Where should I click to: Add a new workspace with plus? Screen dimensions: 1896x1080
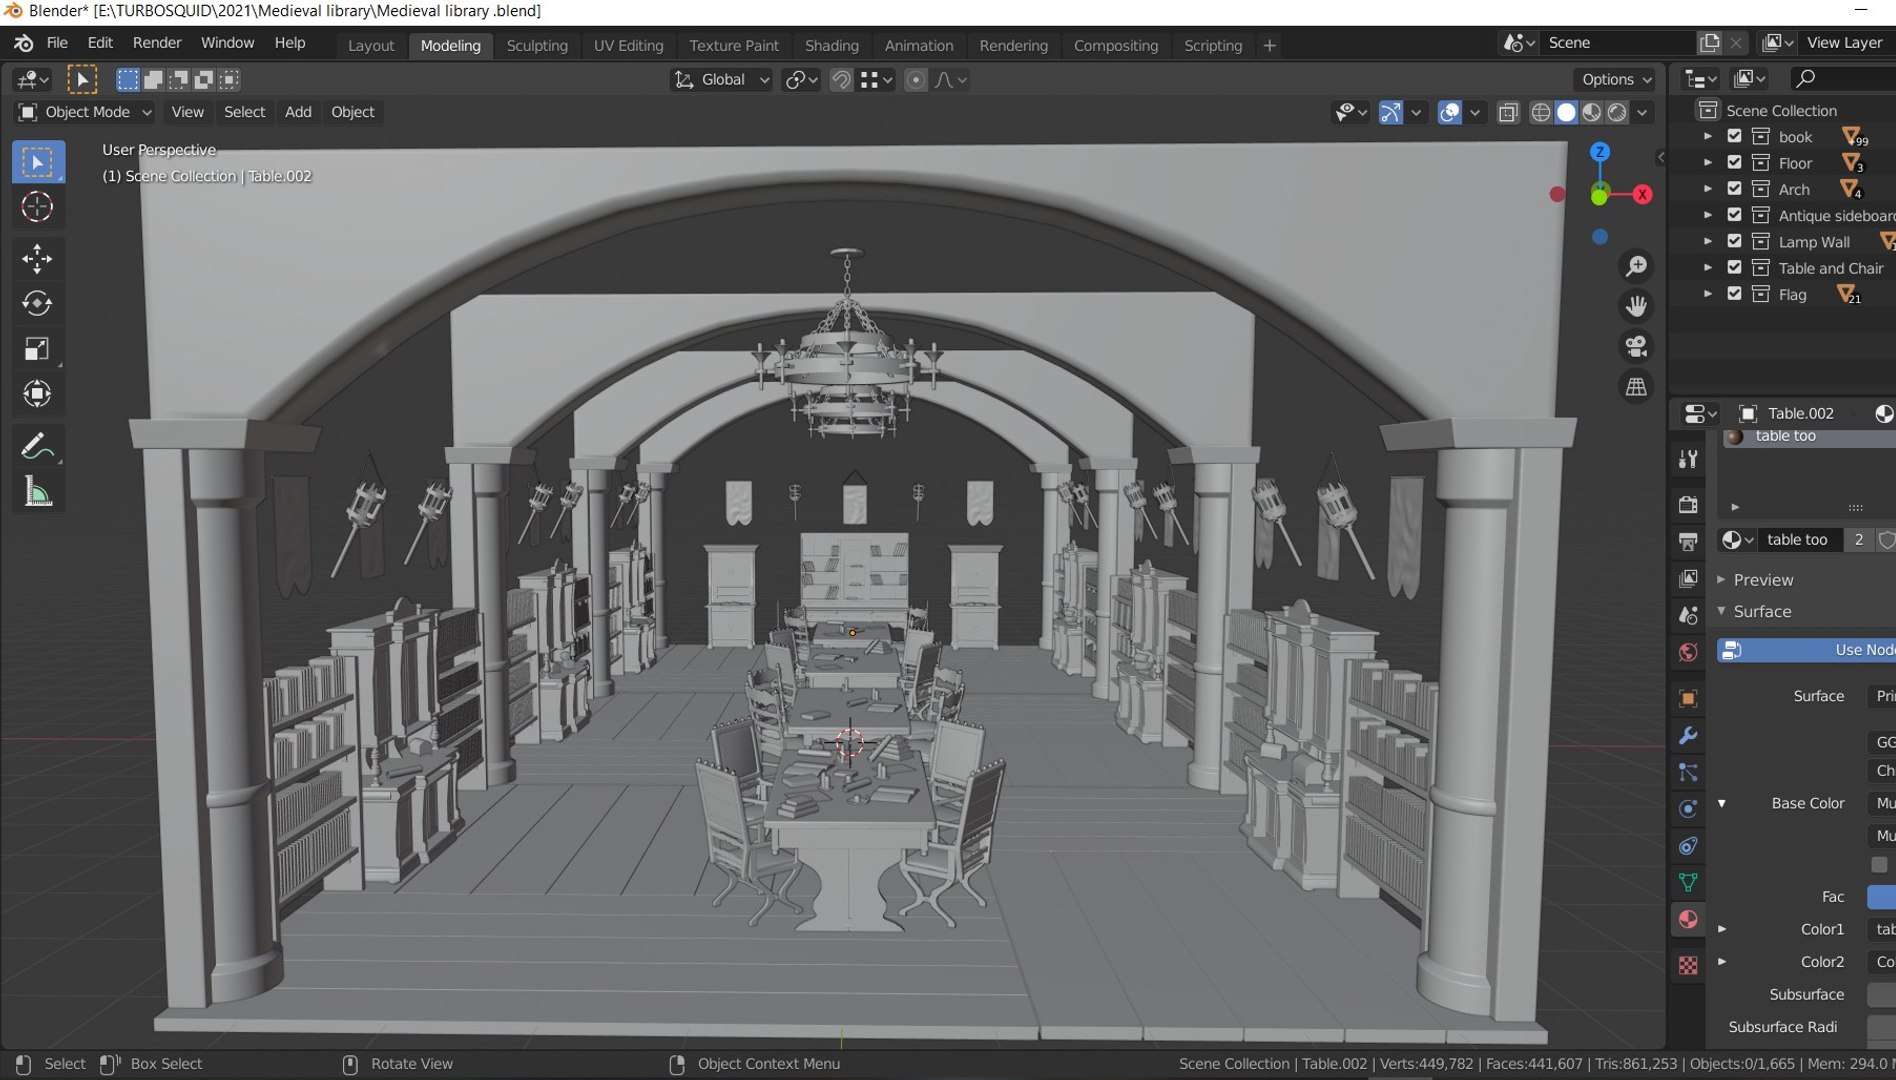(1269, 45)
